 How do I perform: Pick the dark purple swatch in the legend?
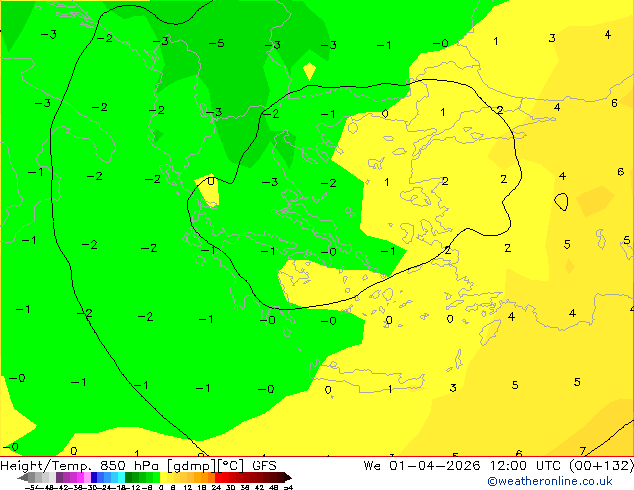coord(59,477)
